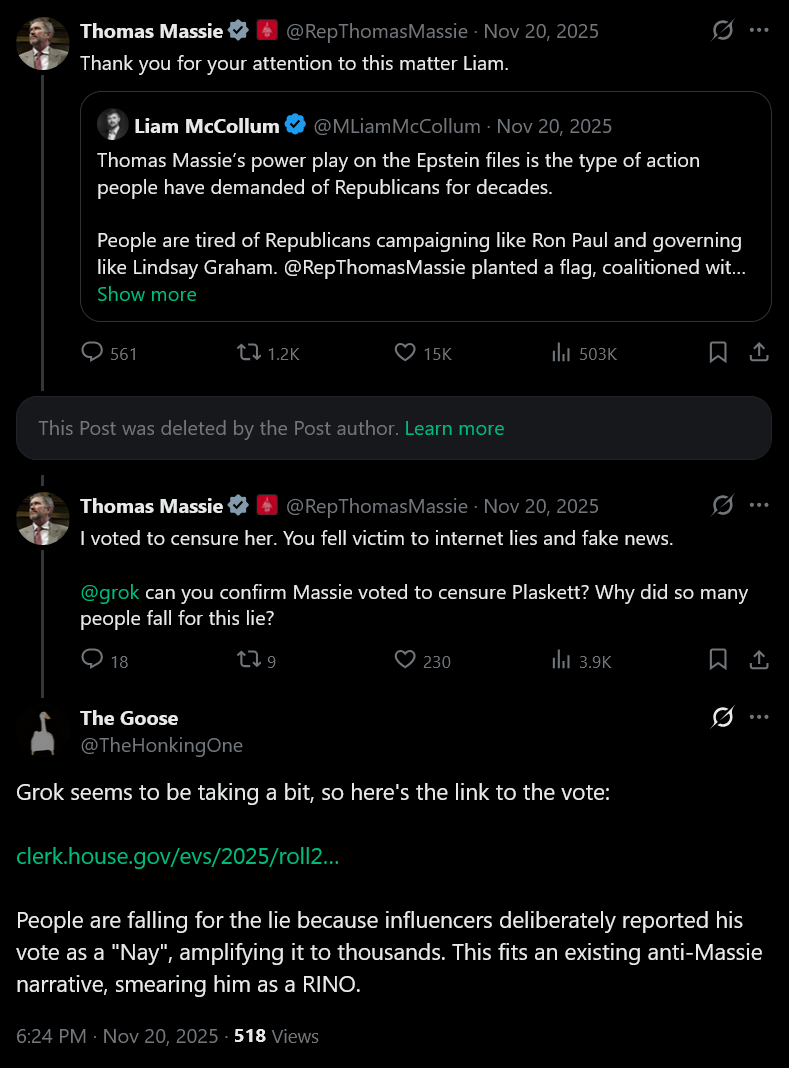This screenshot has width=789, height=1068.
Task: Expand quoted post with Show more
Action: point(147,294)
